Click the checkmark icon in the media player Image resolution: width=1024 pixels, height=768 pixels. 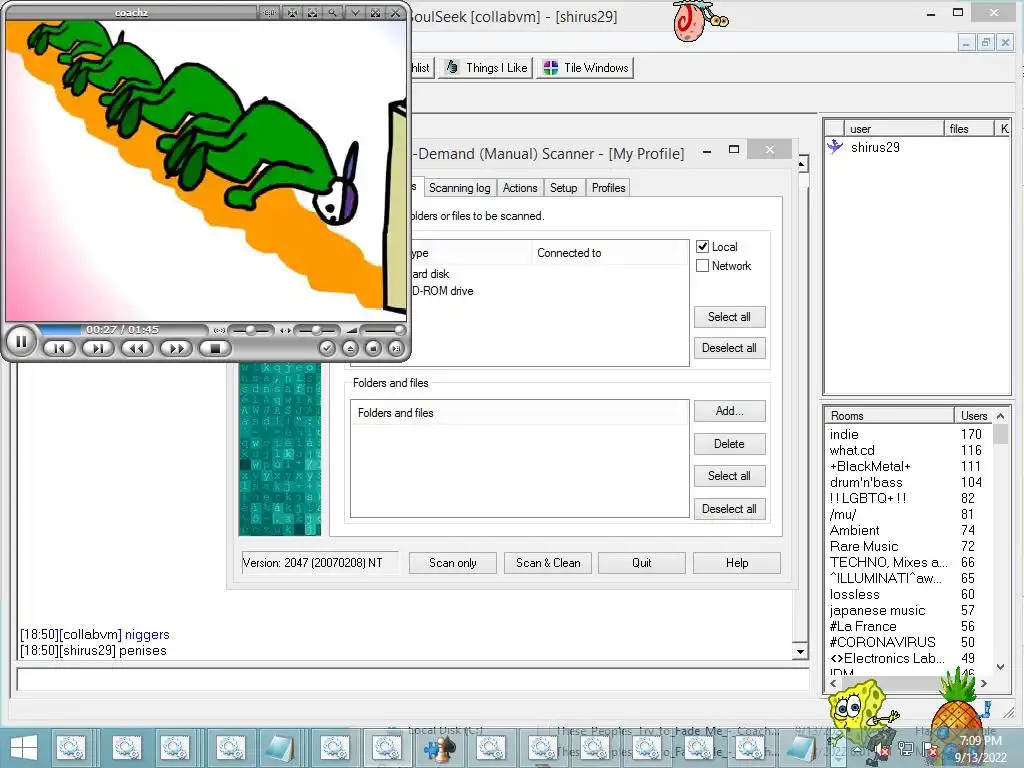coord(327,349)
